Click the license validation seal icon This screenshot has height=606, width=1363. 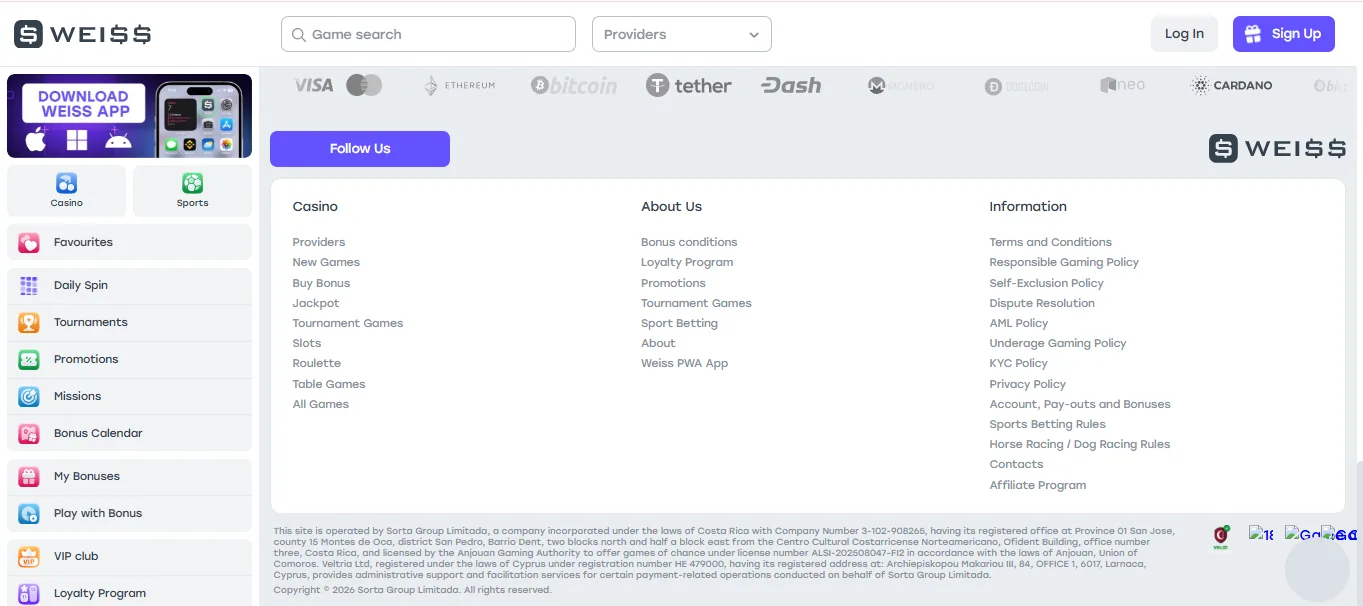pyautogui.click(x=1221, y=536)
